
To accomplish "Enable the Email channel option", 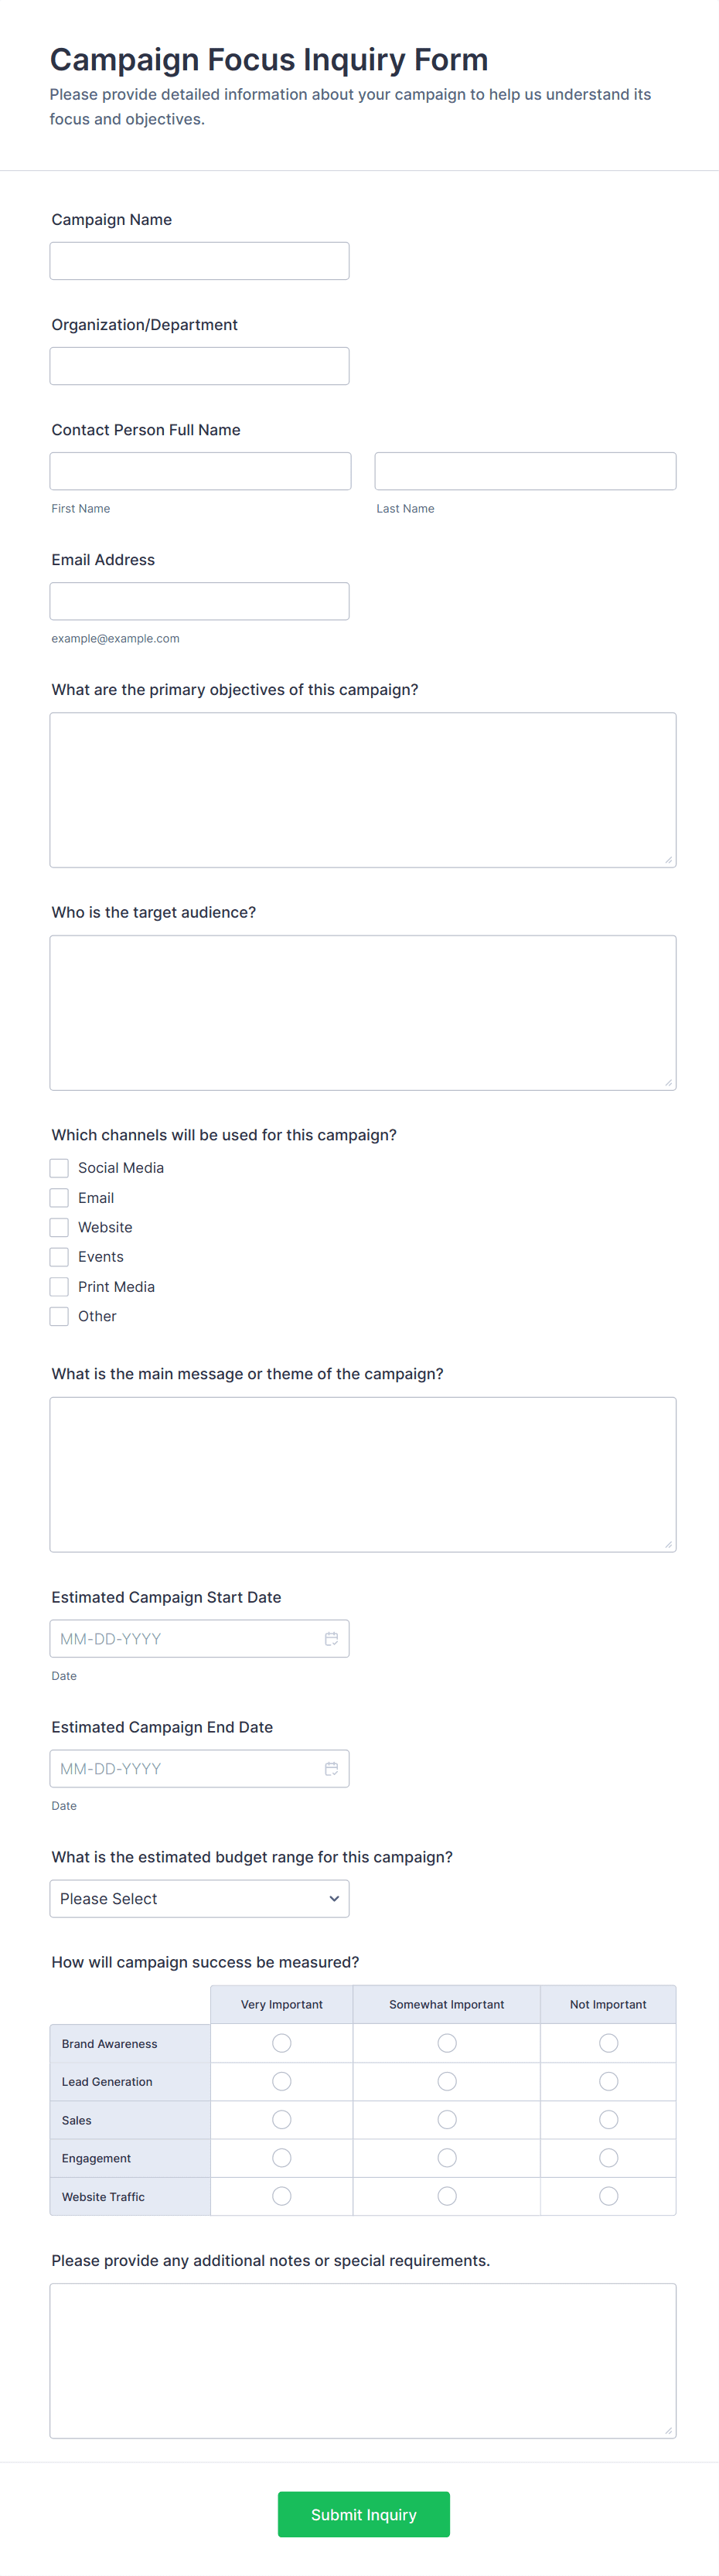I will coord(59,1197).
